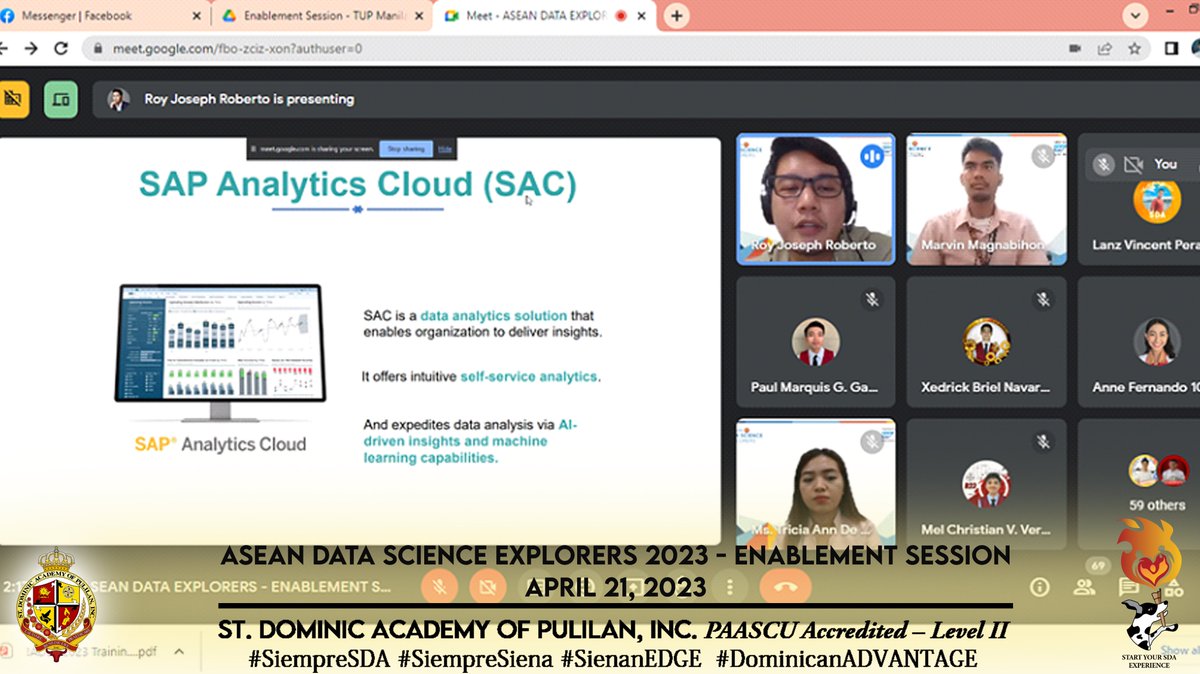
Task: Select Mel Christian V. participant tile
Action: click(987, 482)
